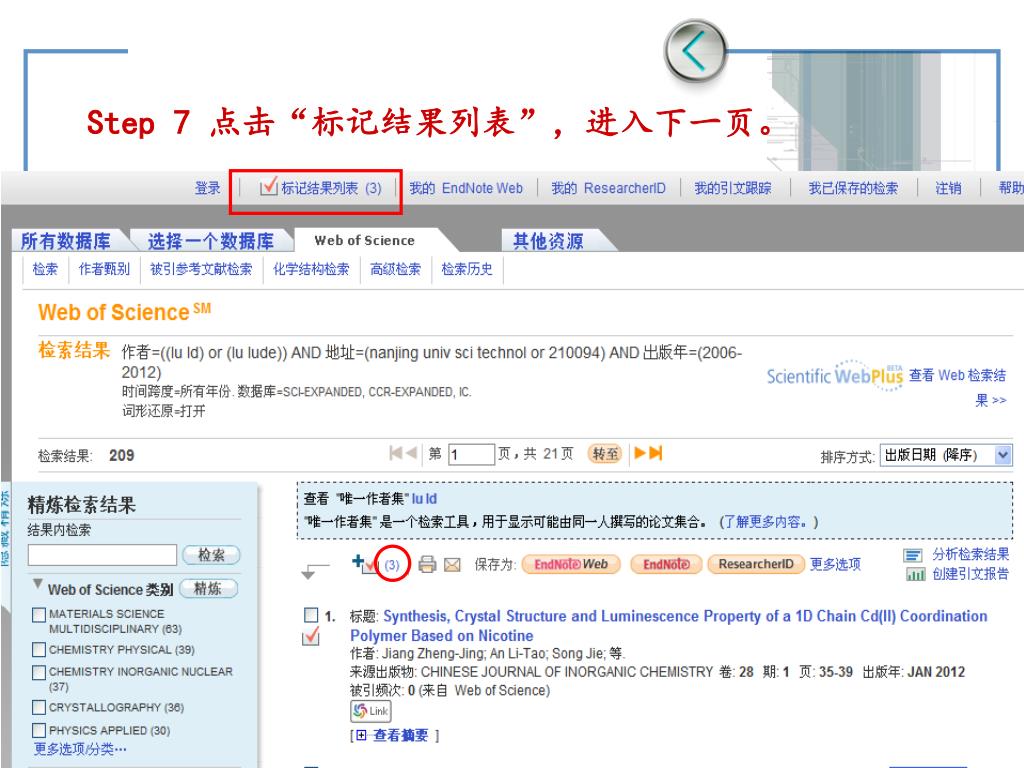Collapse the Web of Science 类别 section
This screenshot has height=768, width=1024.
(x=38, y=583)
